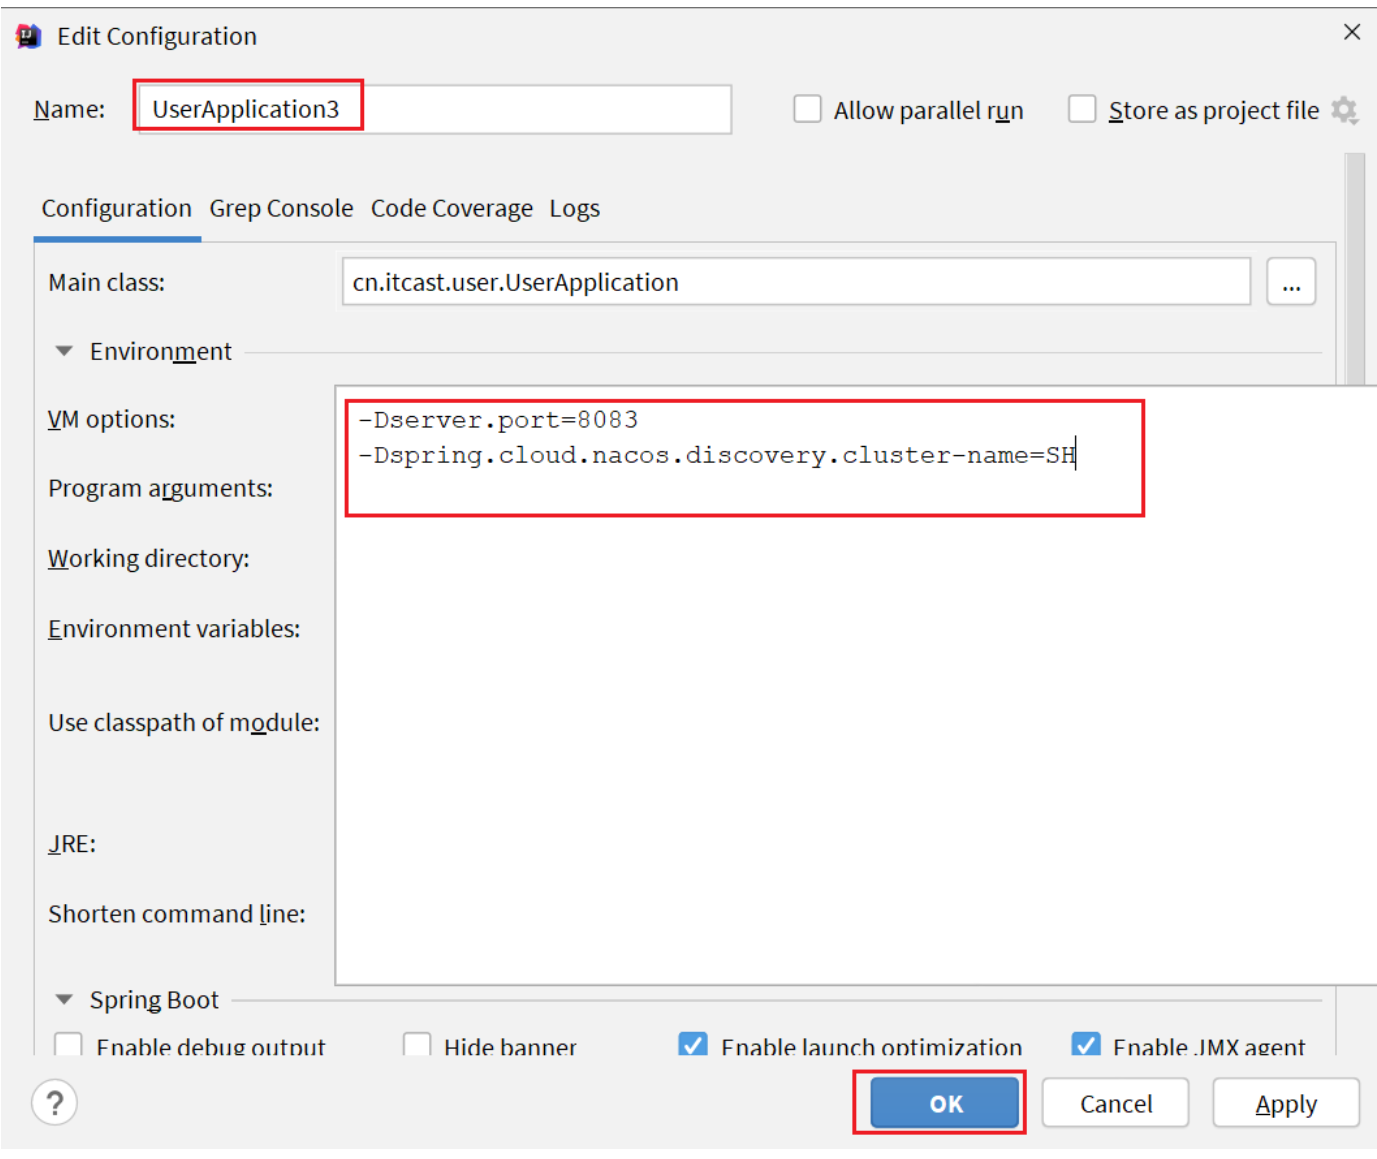The image size is (1377, 1159).
Task: Uncheck Enable launch optimization
Action: [692, 1045]
